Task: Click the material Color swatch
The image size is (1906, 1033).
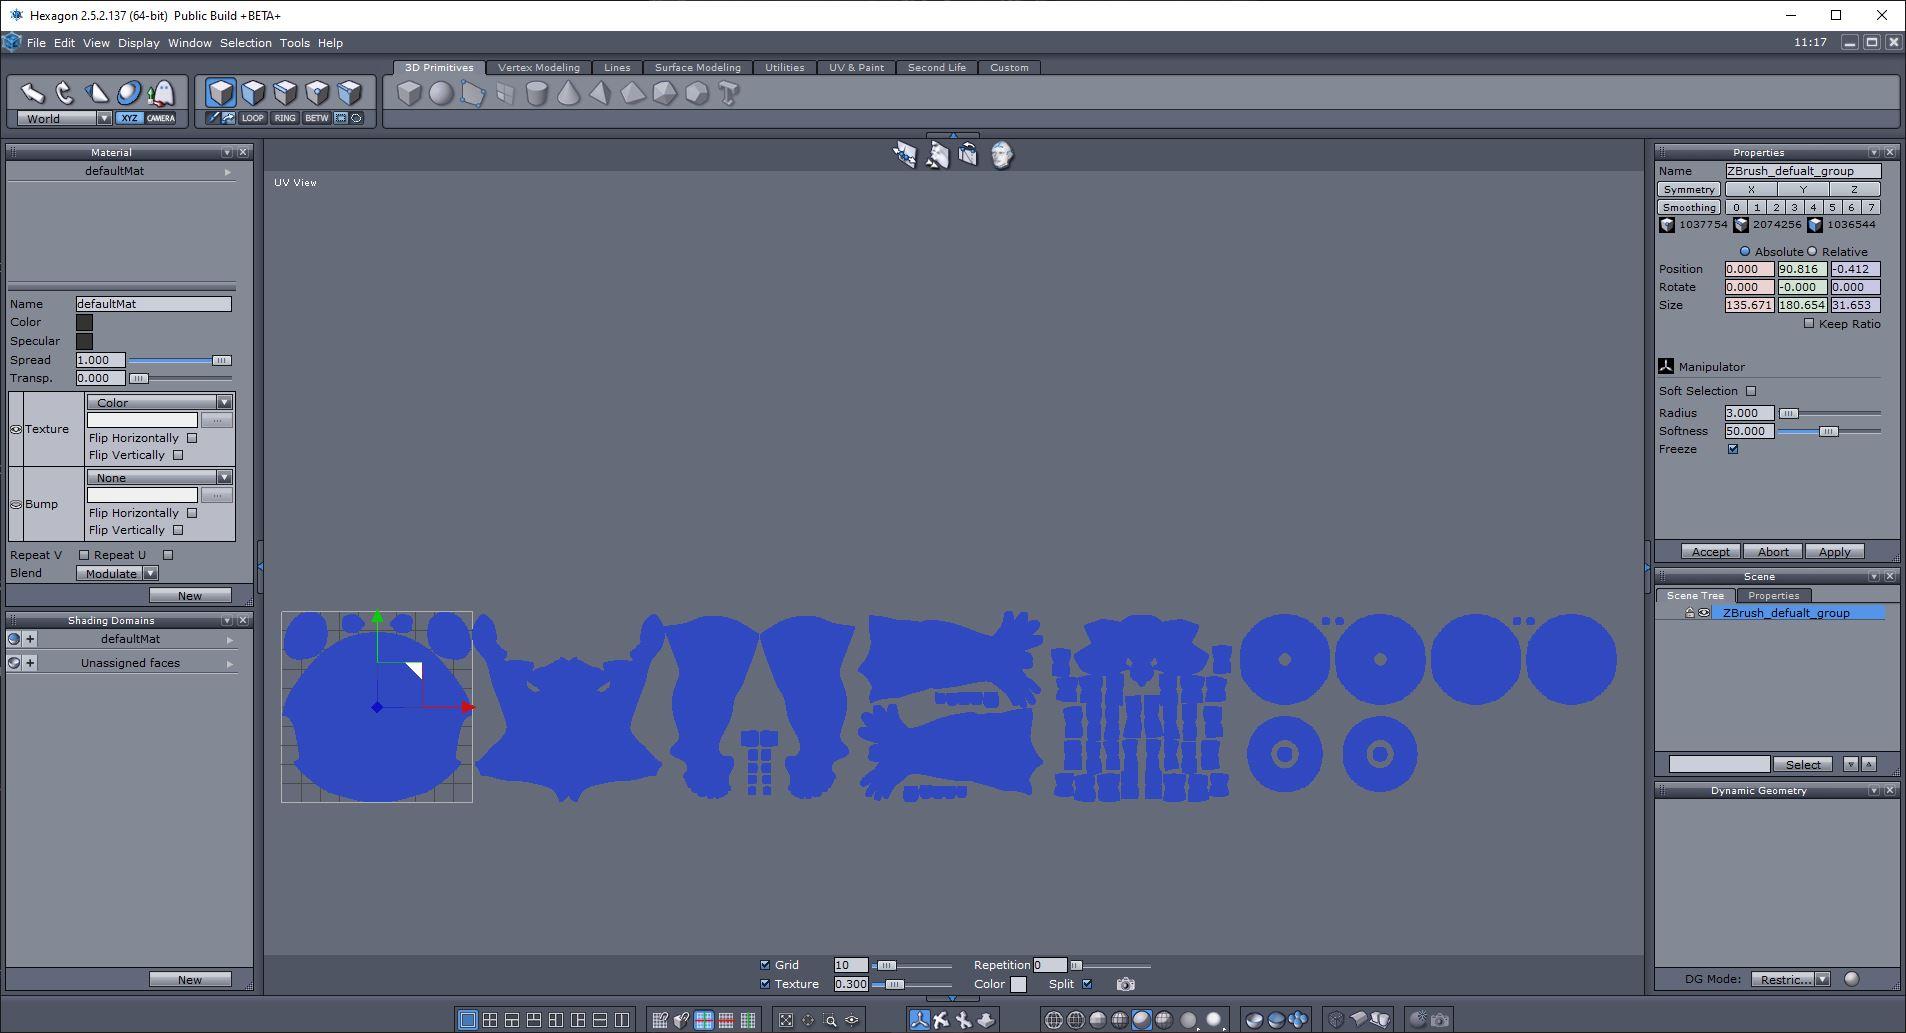Action: coord(84,322)
